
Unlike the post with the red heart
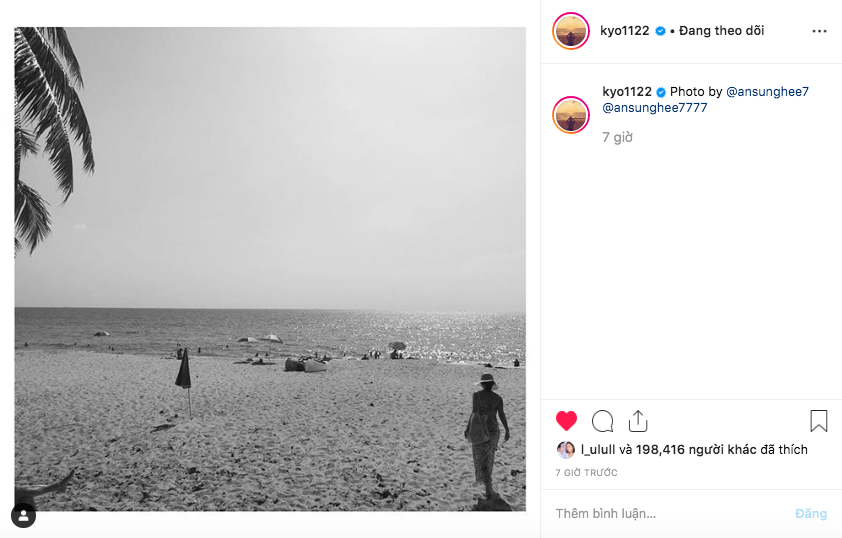[x=567, y=421]
